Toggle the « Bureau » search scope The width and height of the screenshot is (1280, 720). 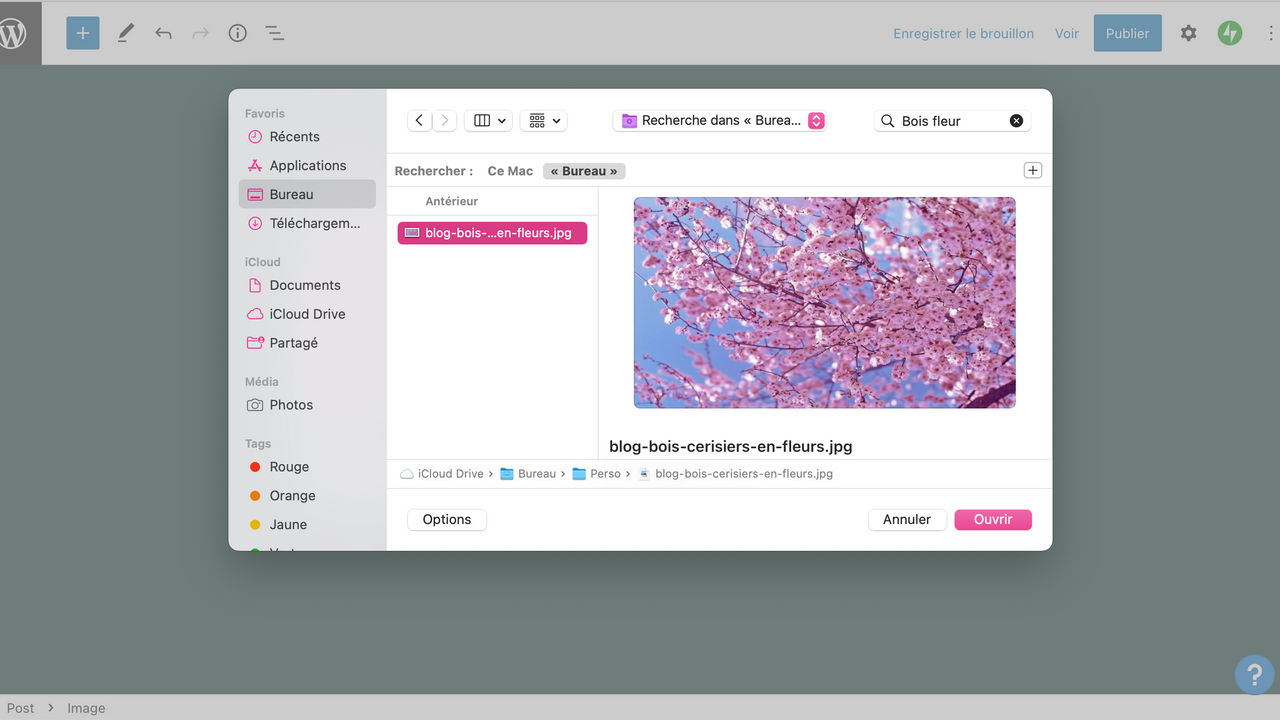click(584, 170)
